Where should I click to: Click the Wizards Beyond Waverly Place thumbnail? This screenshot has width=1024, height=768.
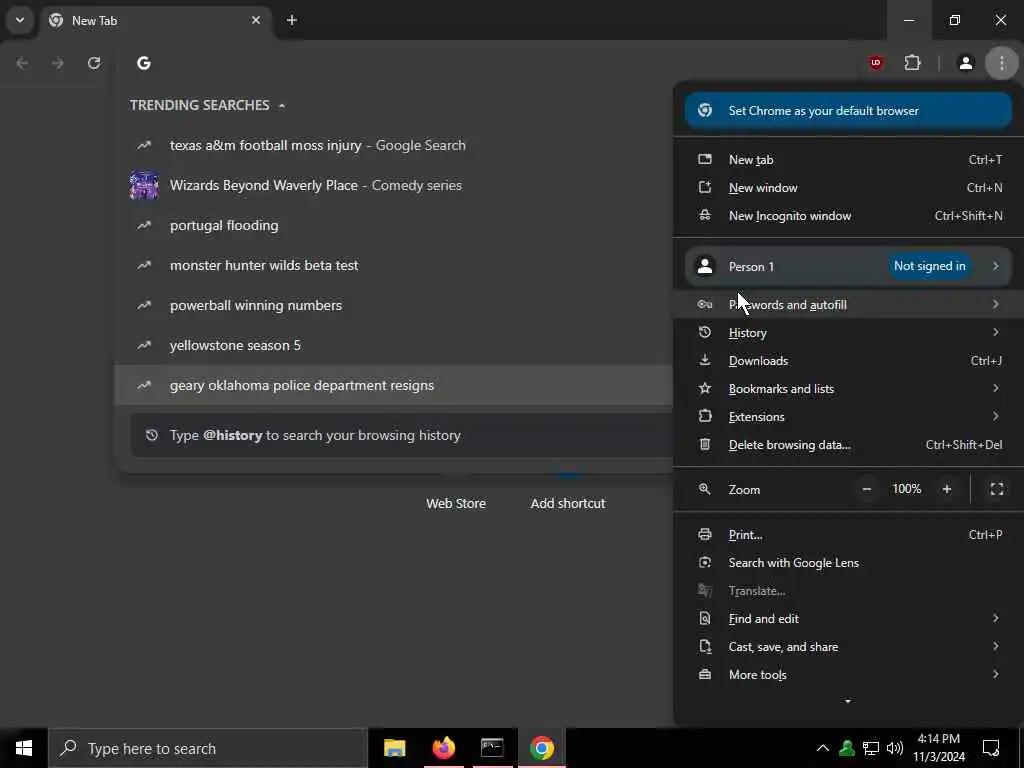click(x=144, y=185)
